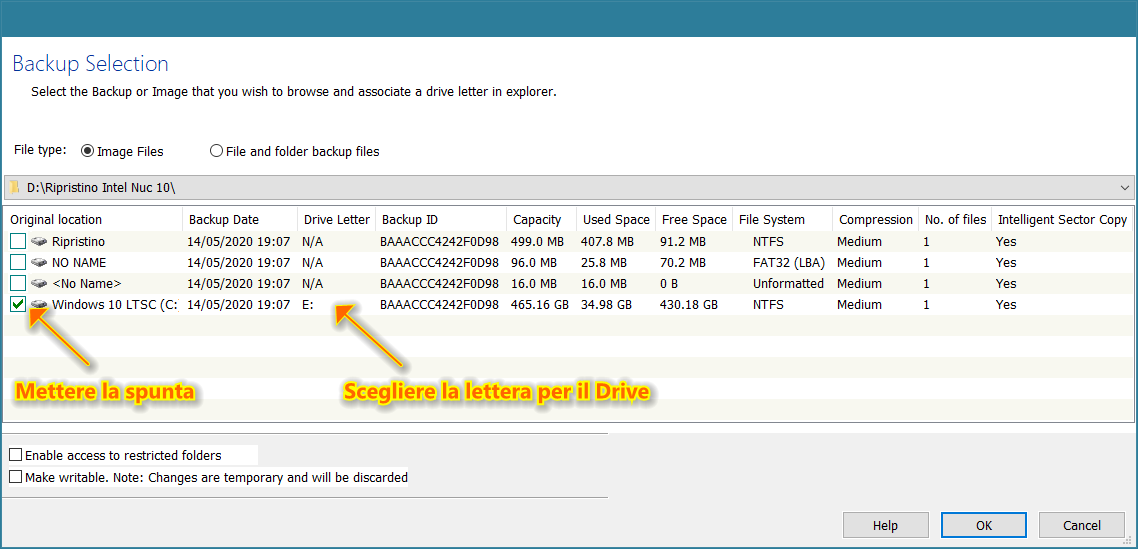Enable access to restricted folders

[15, 455]
